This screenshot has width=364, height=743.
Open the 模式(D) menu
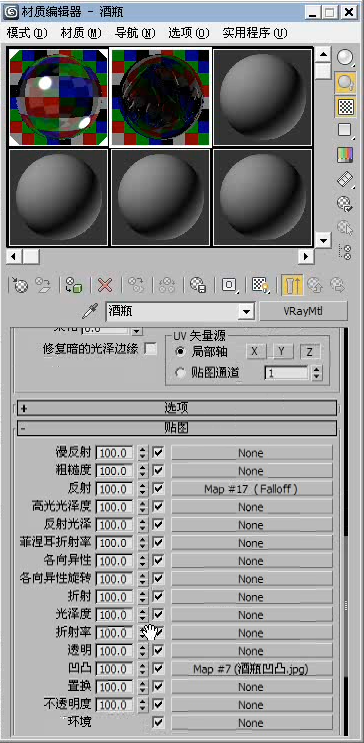[27, 33]
